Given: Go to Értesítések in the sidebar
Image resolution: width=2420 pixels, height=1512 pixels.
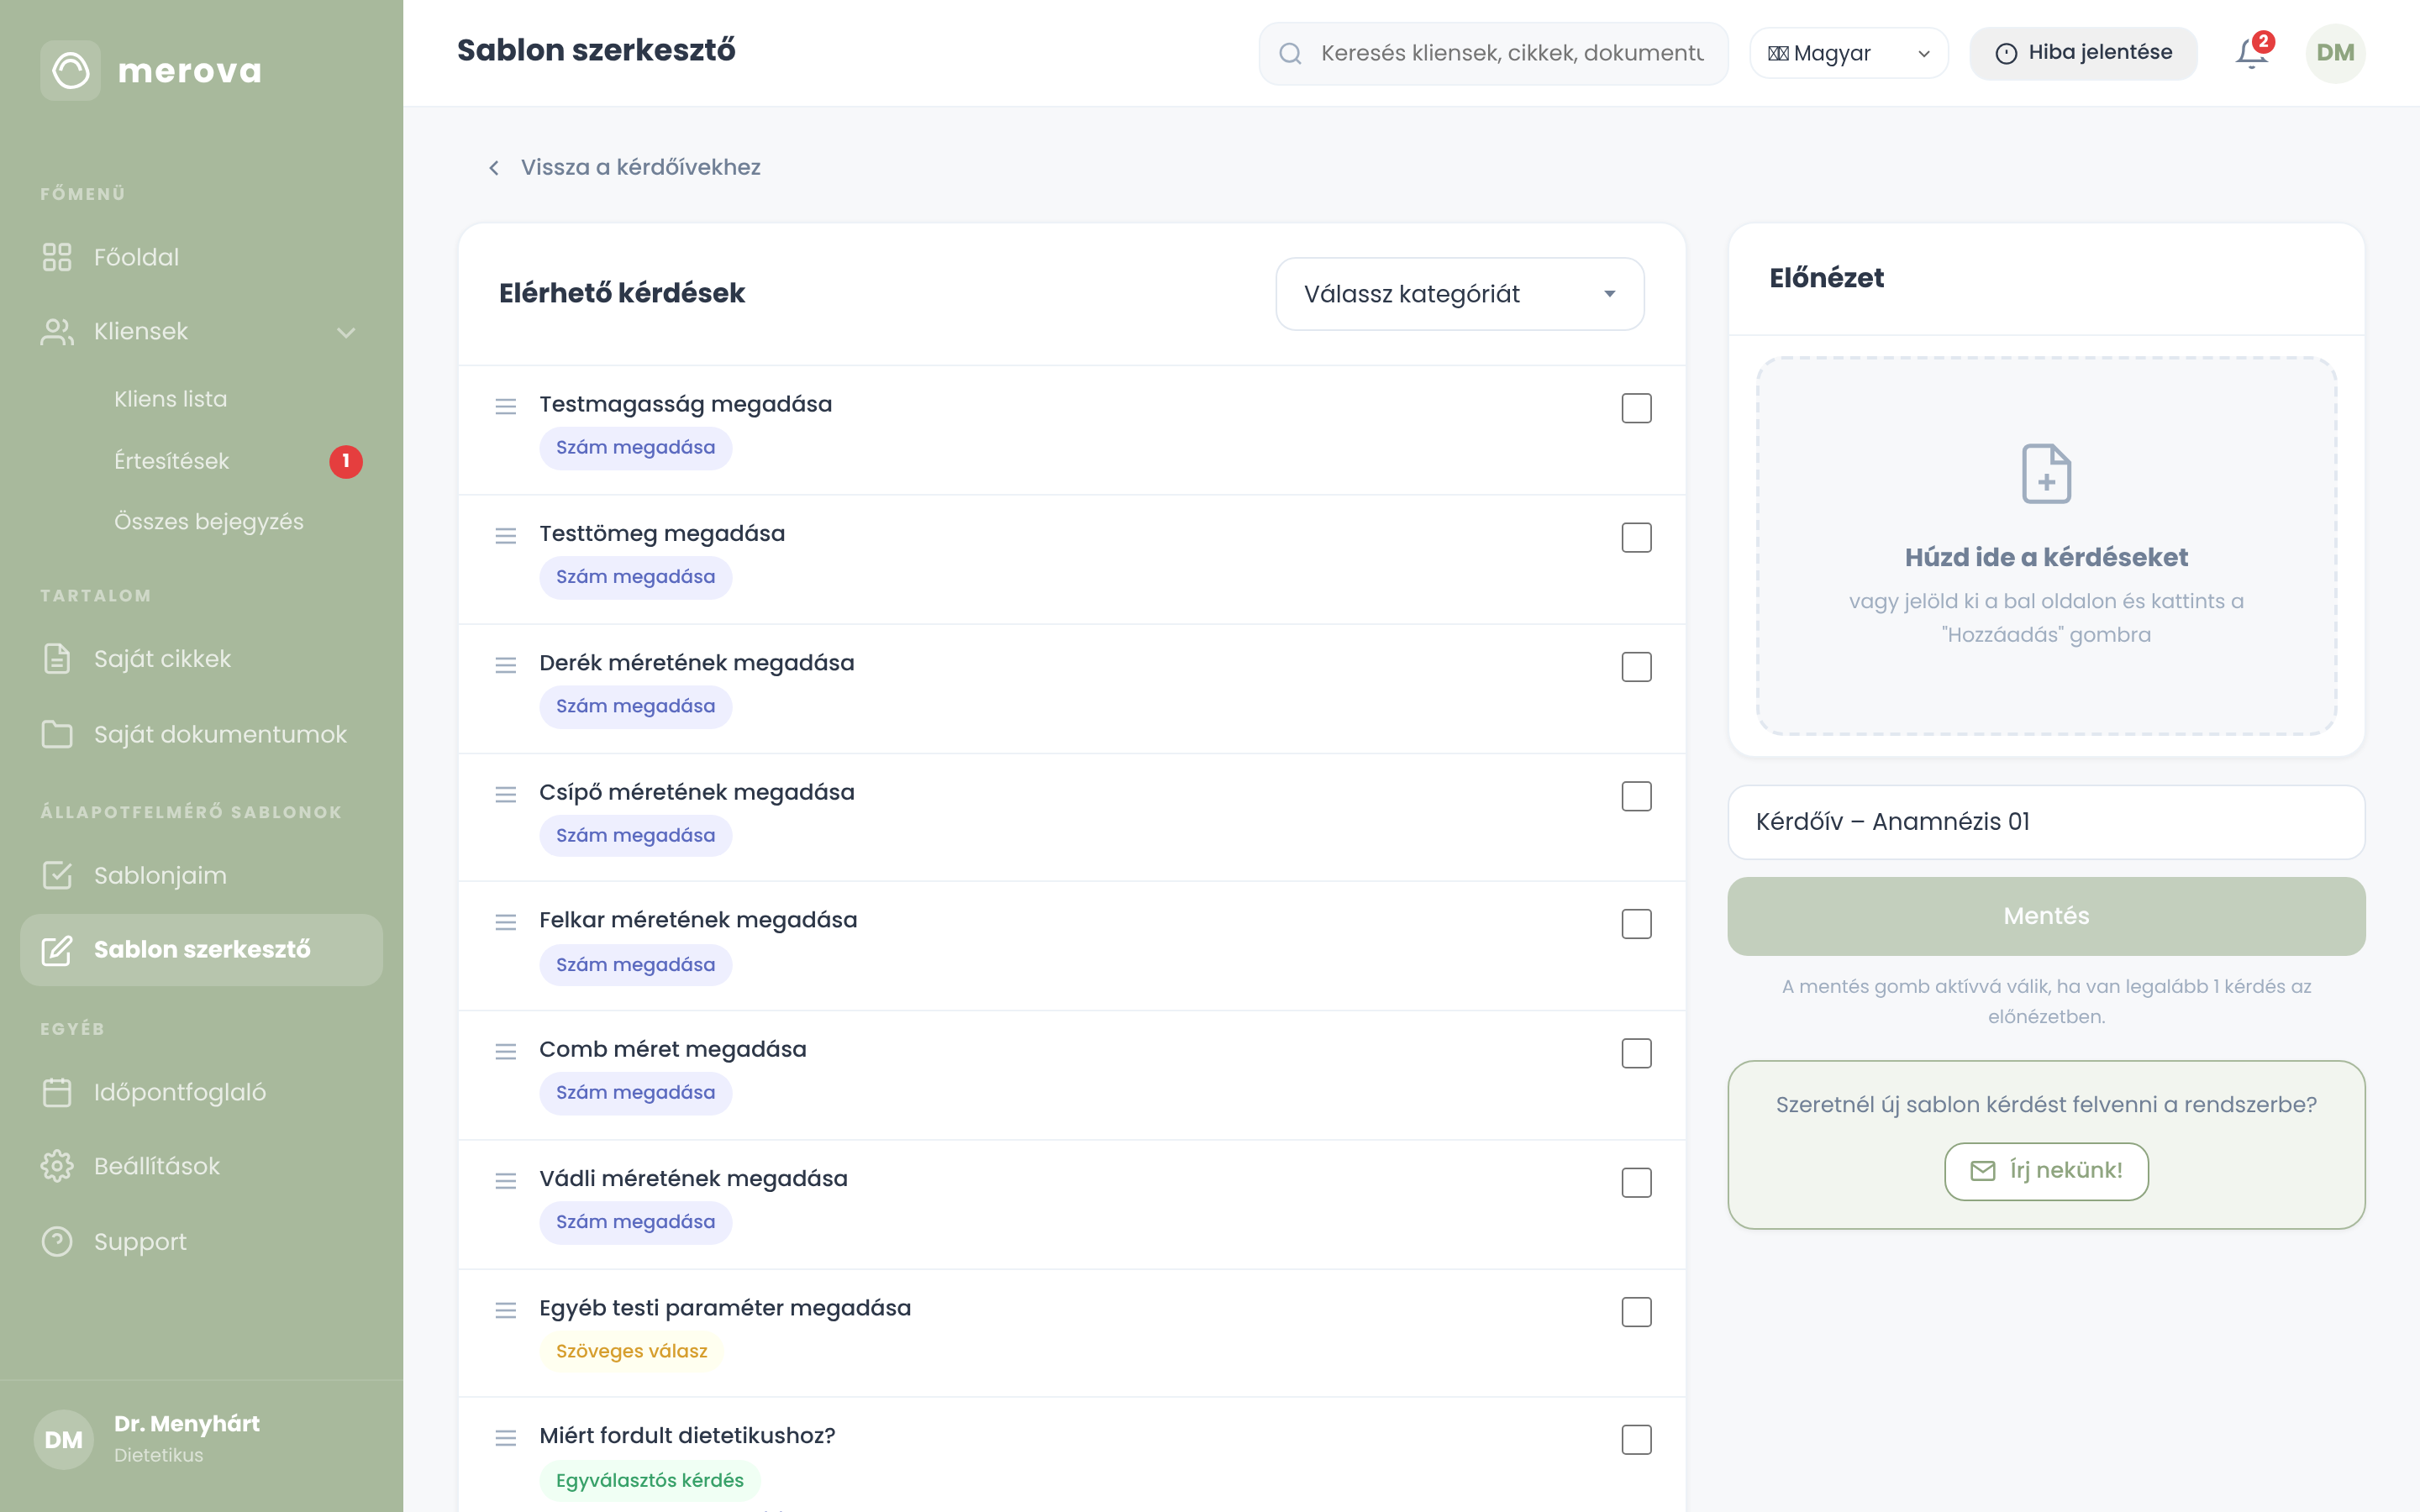Looking at the screenshot, I should click(171, 461).
